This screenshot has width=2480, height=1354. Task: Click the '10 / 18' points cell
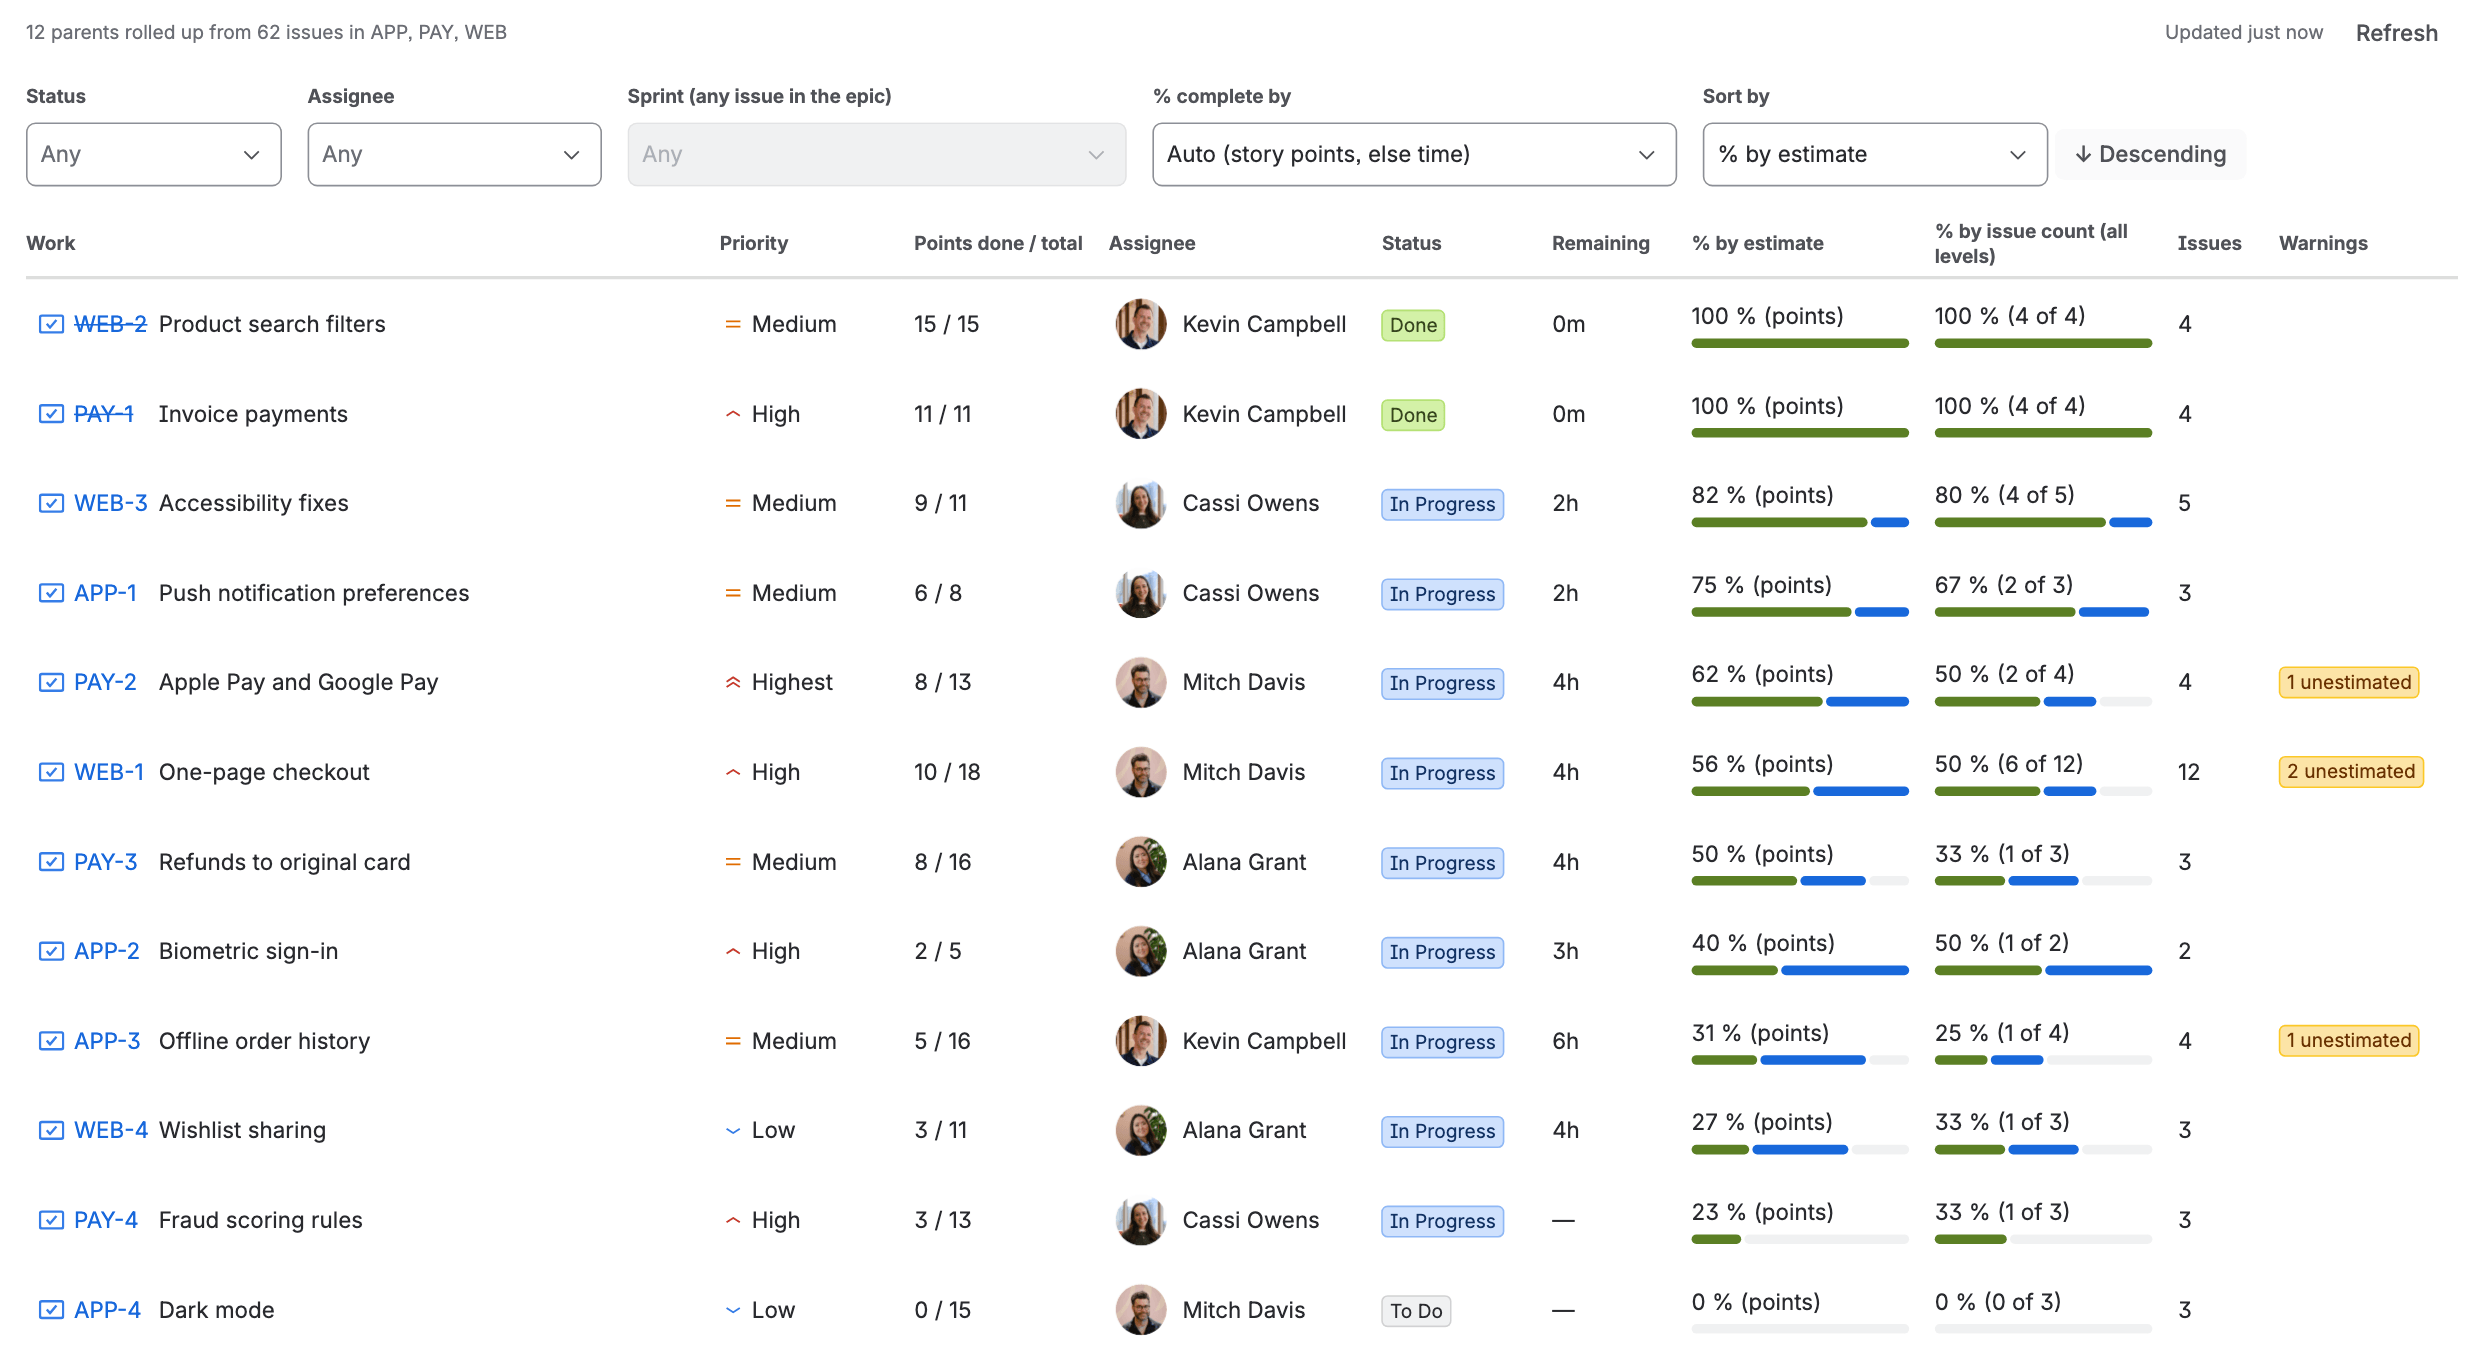point(947,772)
